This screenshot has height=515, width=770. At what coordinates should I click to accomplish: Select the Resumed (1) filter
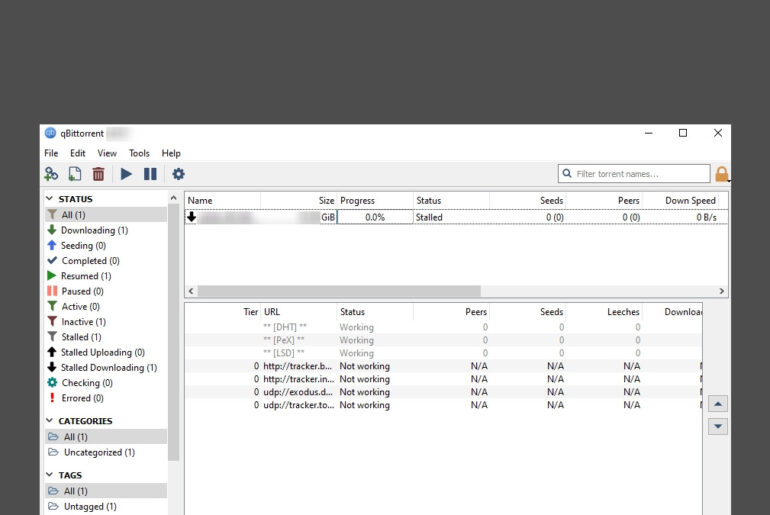106,276
